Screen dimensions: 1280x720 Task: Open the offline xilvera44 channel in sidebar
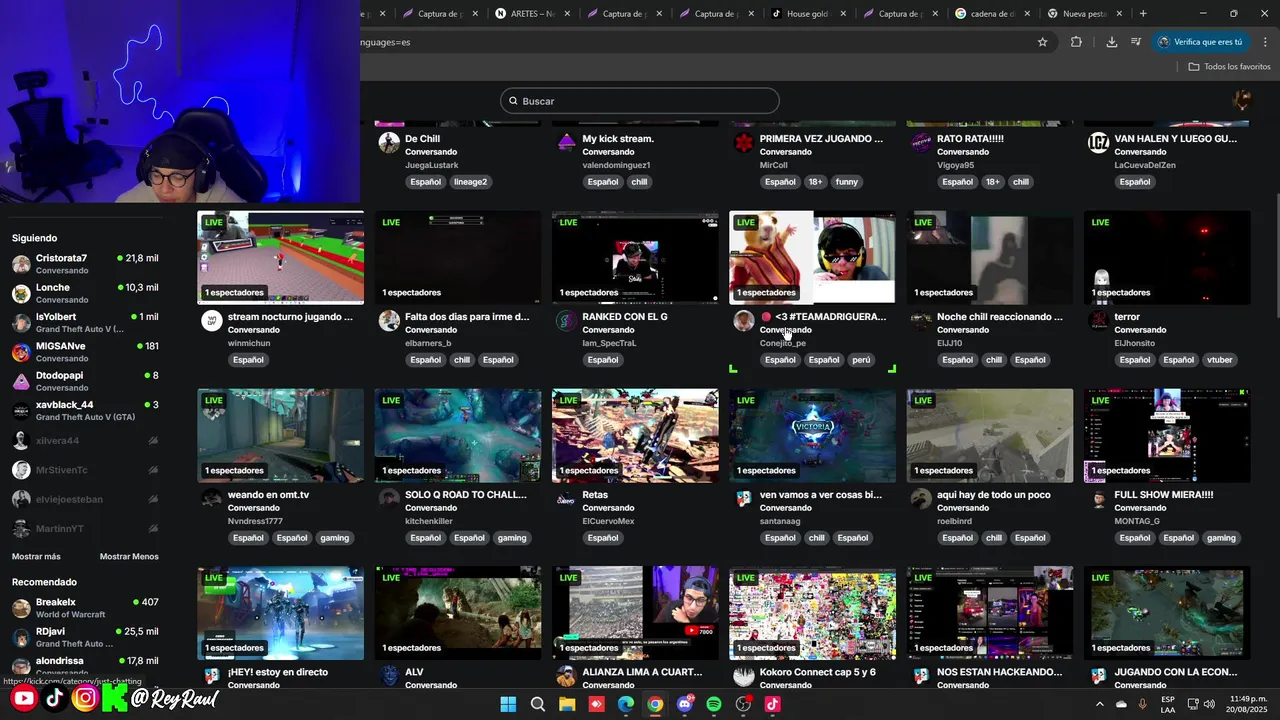click(85, 440)
